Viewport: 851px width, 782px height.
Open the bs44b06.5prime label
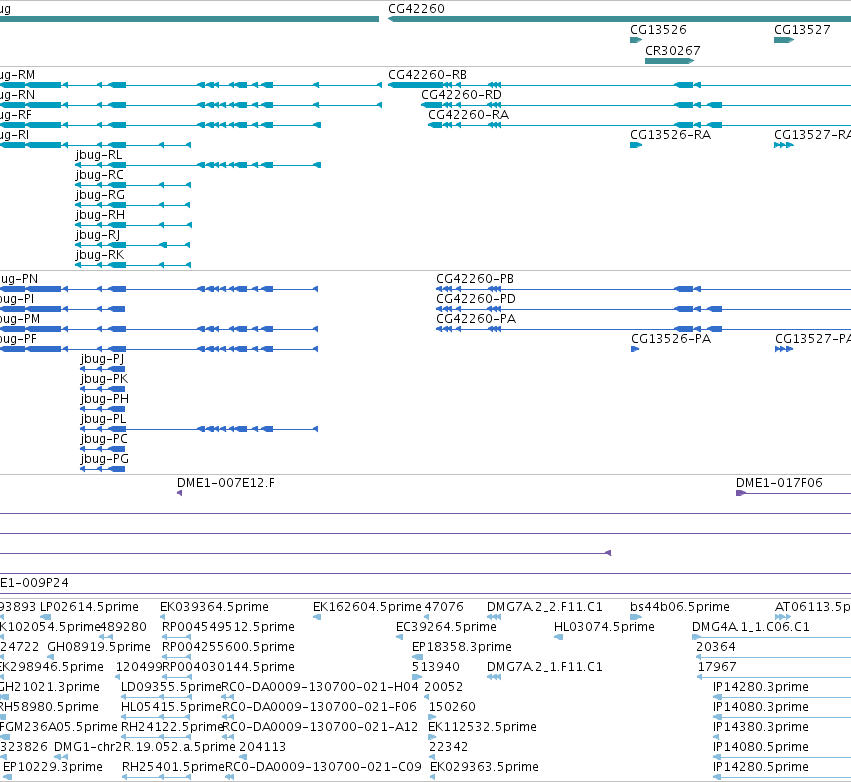(680, 607)
